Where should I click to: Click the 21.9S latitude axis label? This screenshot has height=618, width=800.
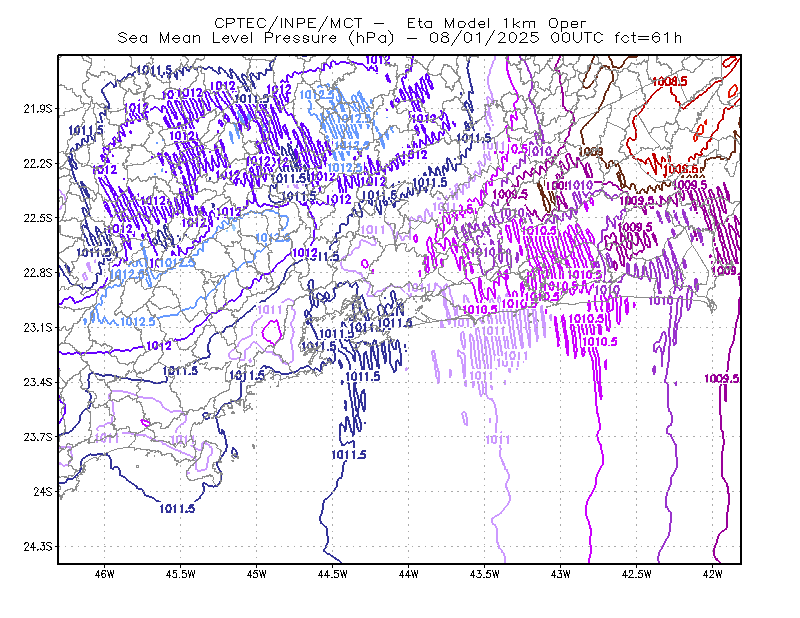coord(38,109)
